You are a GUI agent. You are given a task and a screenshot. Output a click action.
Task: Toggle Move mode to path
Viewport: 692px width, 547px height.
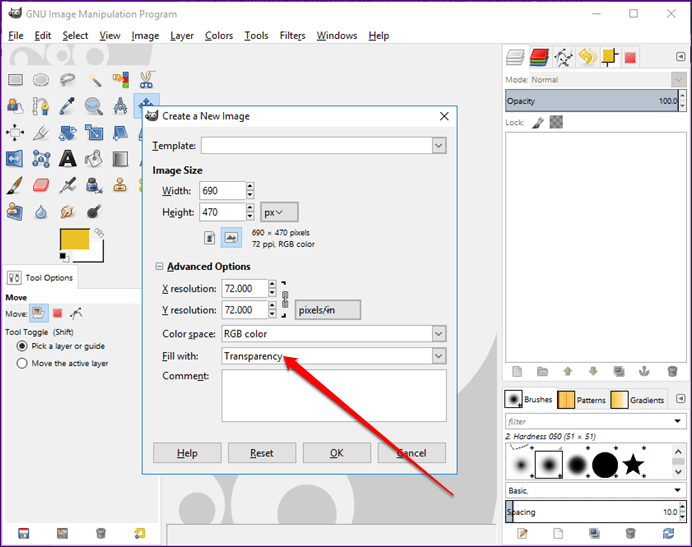pyautogui.click(x=76, y=313)
